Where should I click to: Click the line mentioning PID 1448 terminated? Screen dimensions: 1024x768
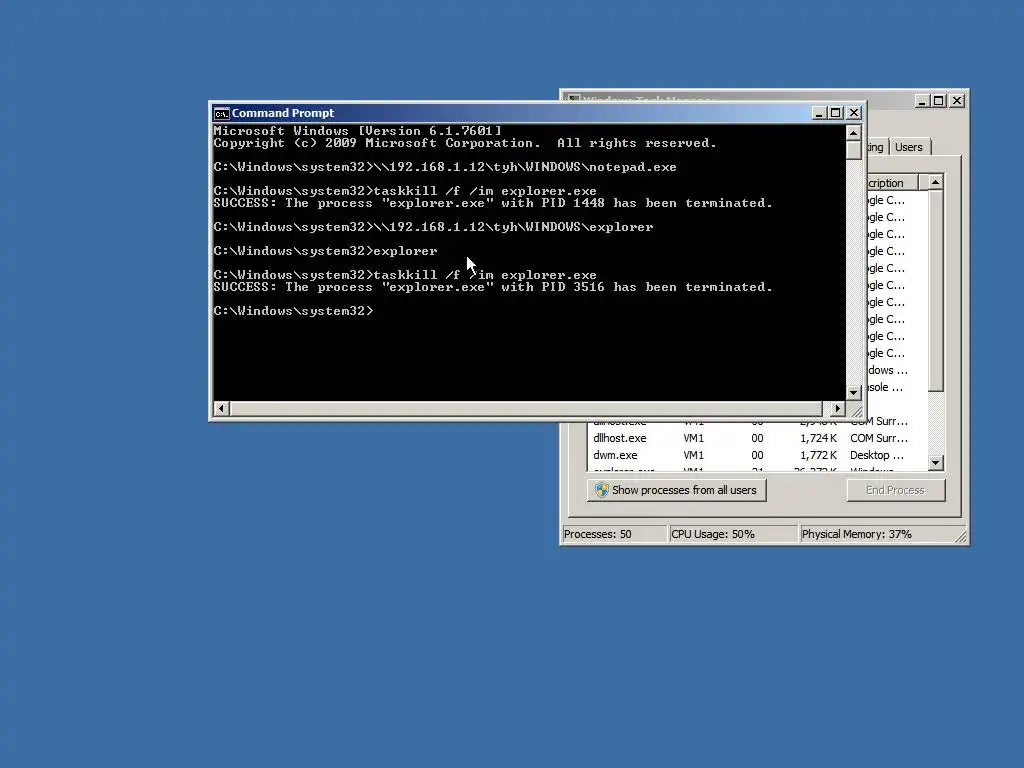492,203
